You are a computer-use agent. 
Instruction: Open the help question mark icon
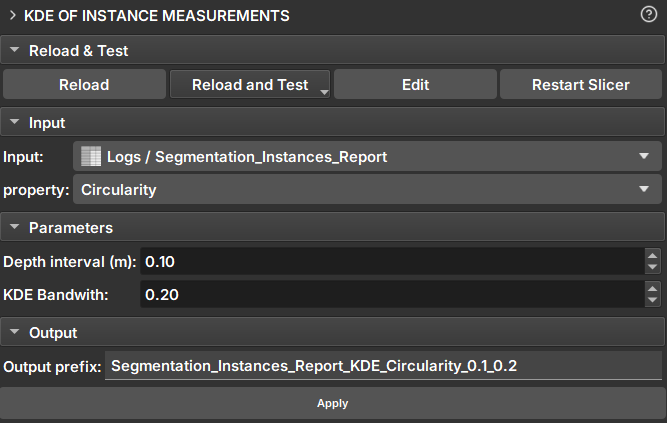click(648, 15)
